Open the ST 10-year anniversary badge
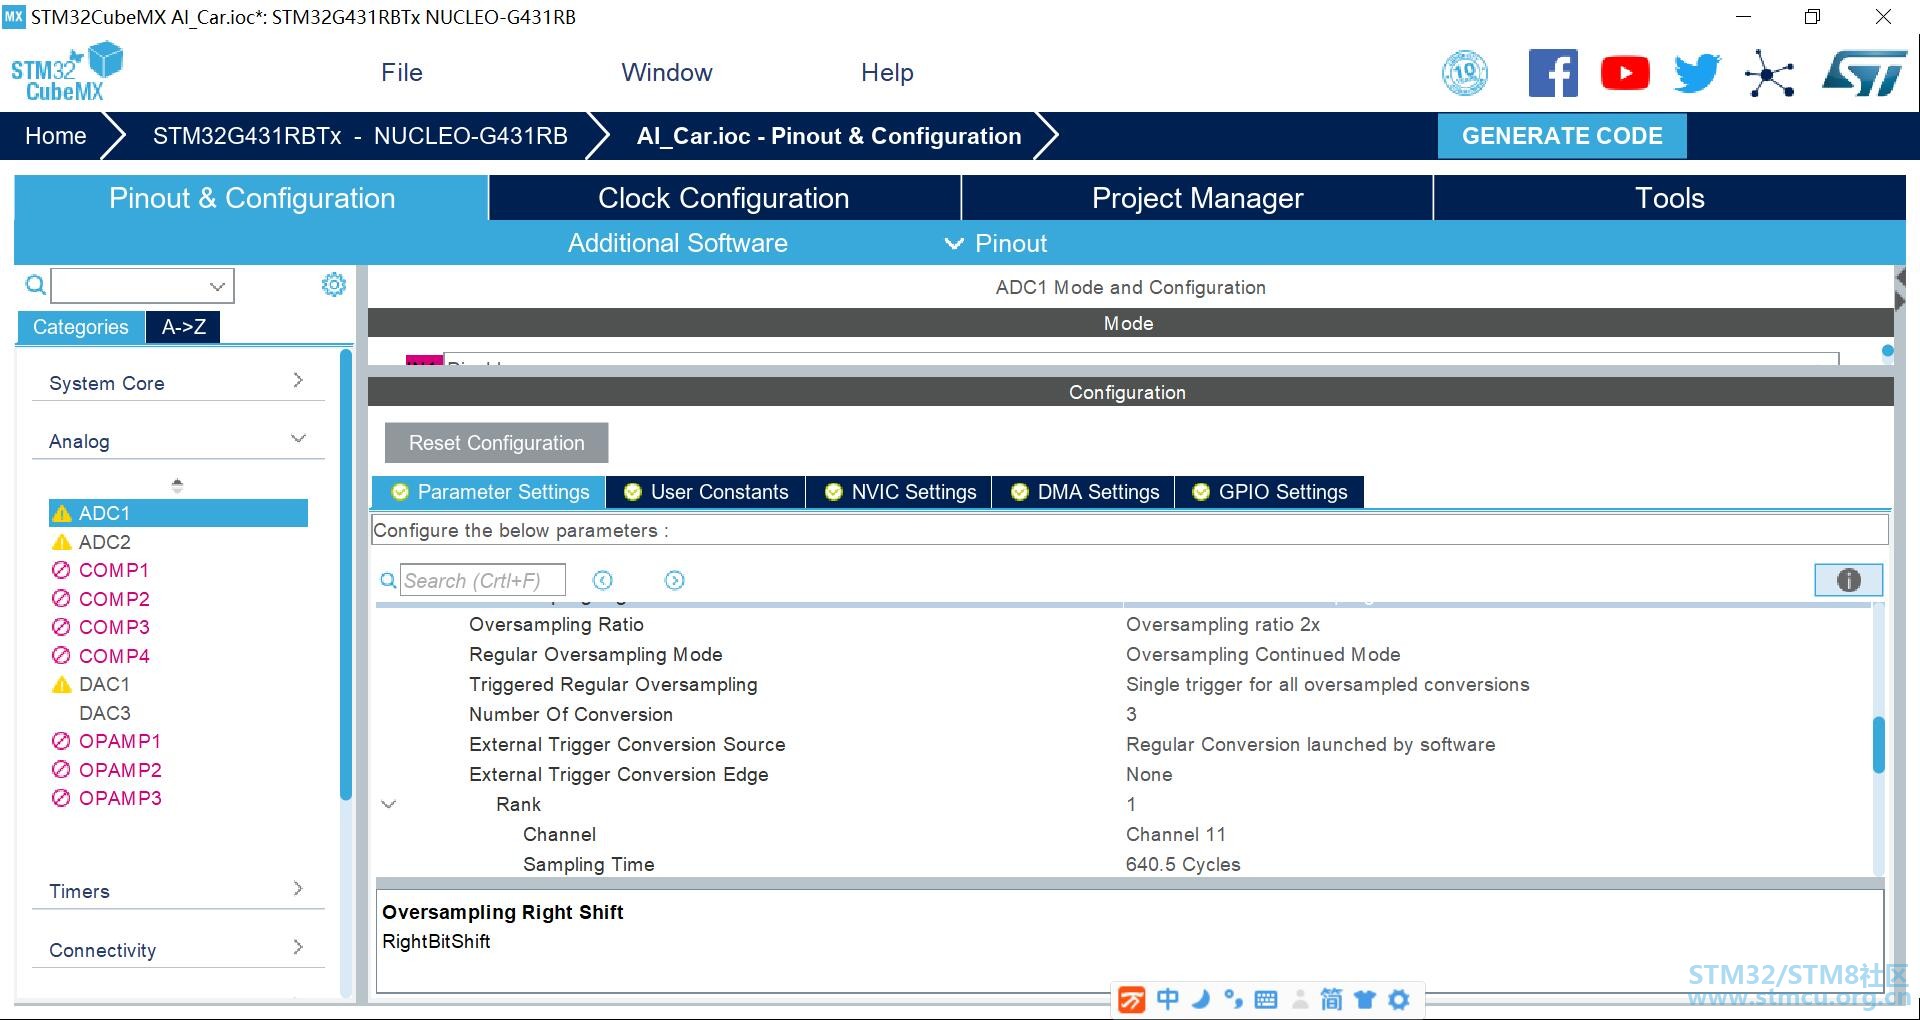This screenshot has width=1920, height=1020. tap(1465, 73)
